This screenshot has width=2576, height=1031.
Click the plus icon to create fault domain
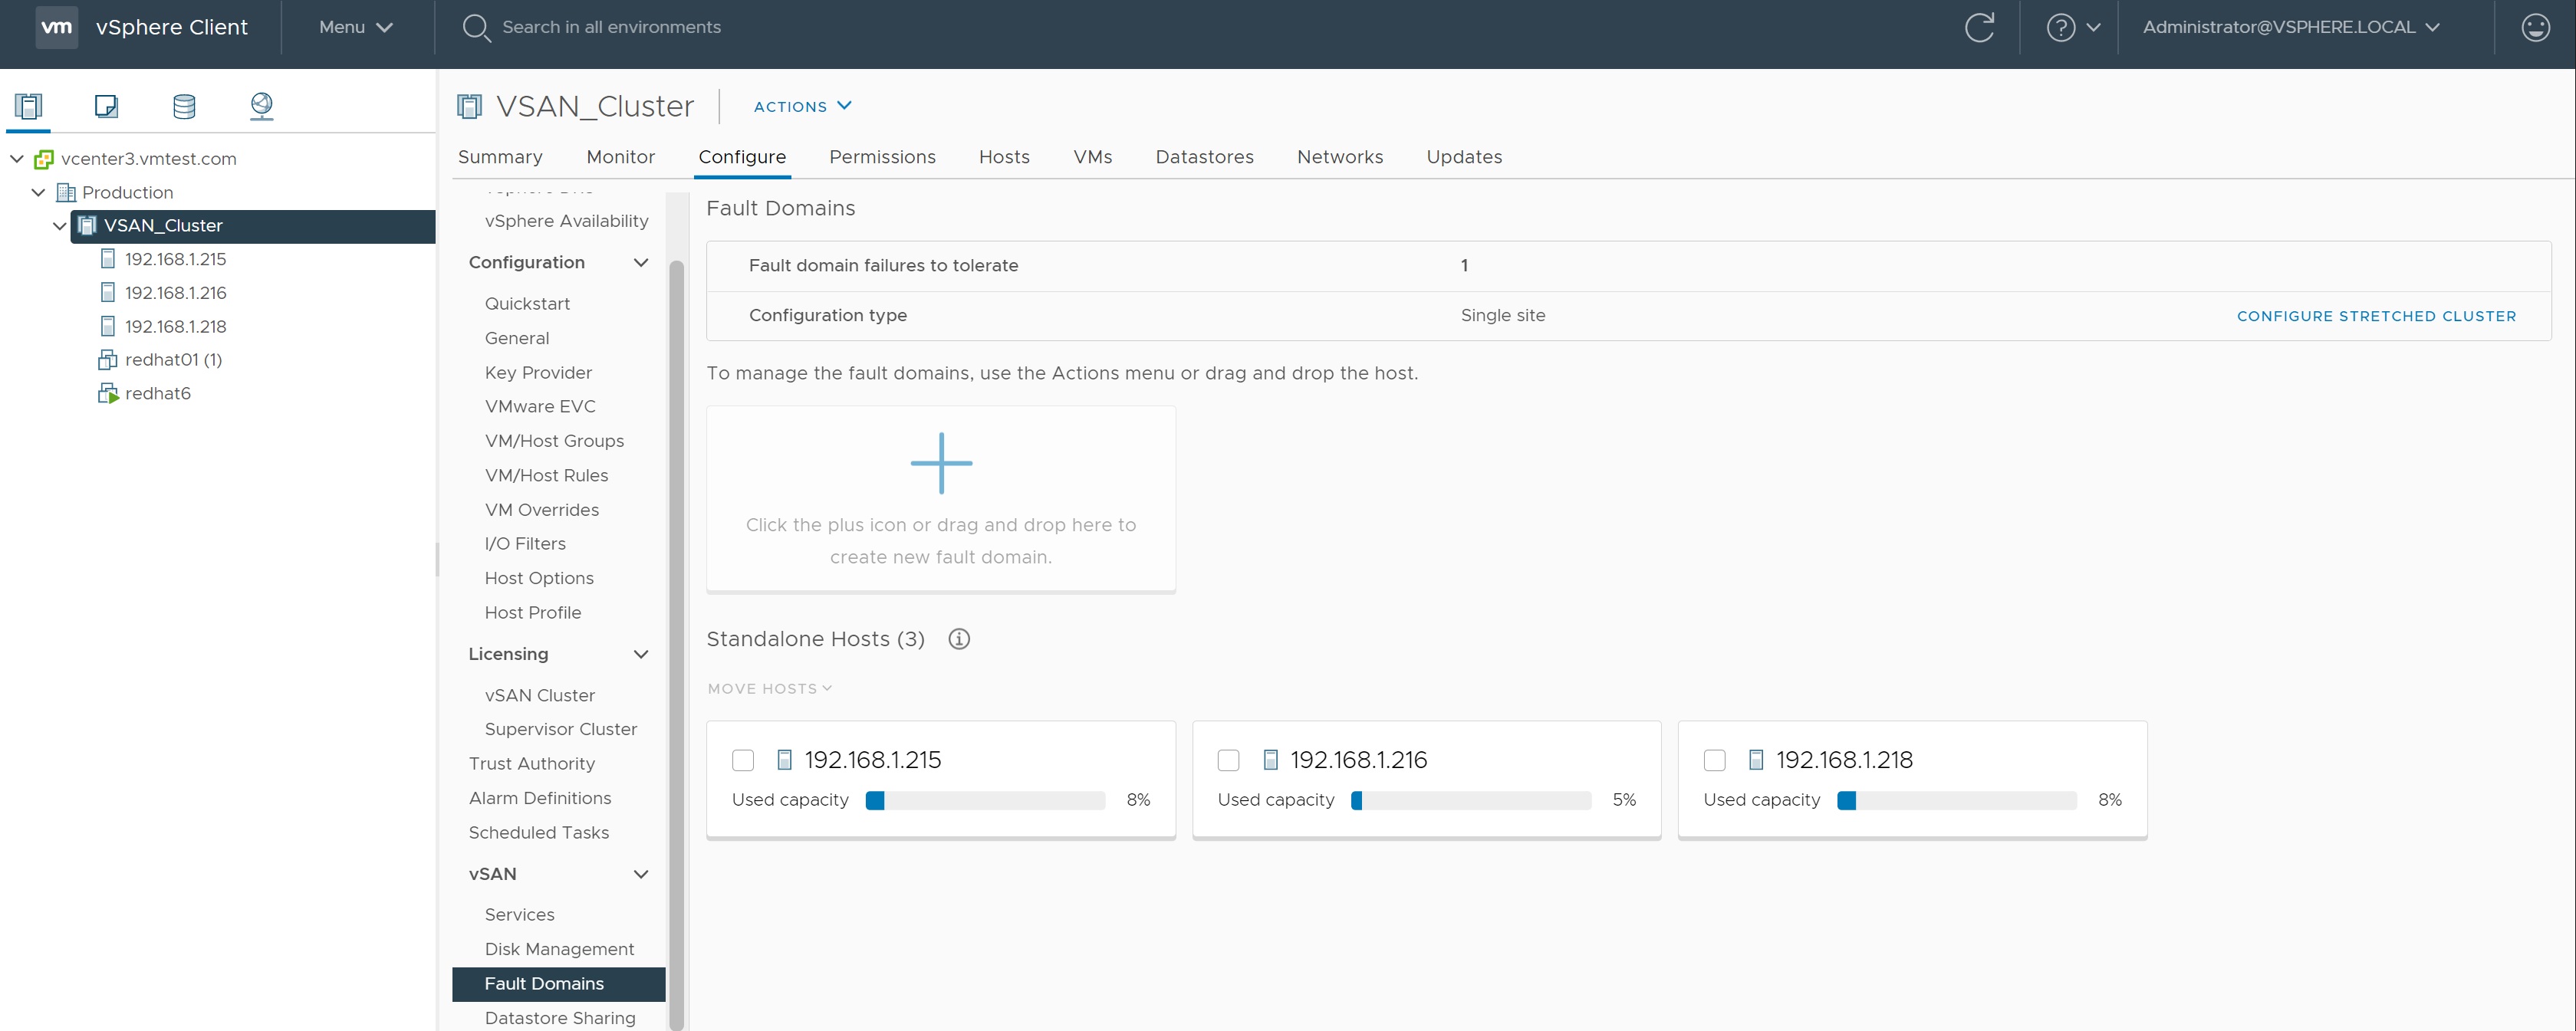pyautogui.click(x=941, y=463)
